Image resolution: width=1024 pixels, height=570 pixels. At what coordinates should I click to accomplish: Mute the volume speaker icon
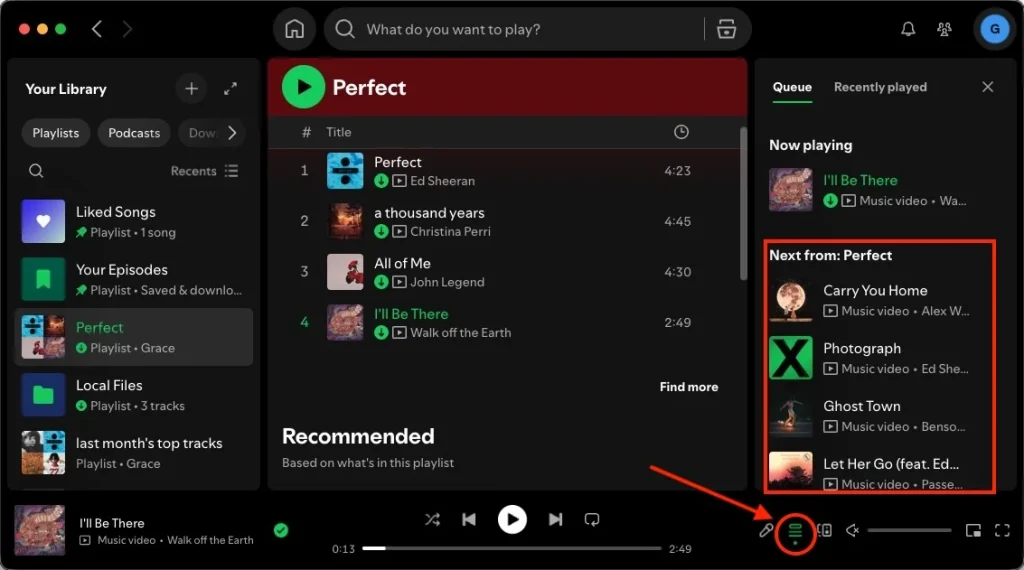(852, 530)
